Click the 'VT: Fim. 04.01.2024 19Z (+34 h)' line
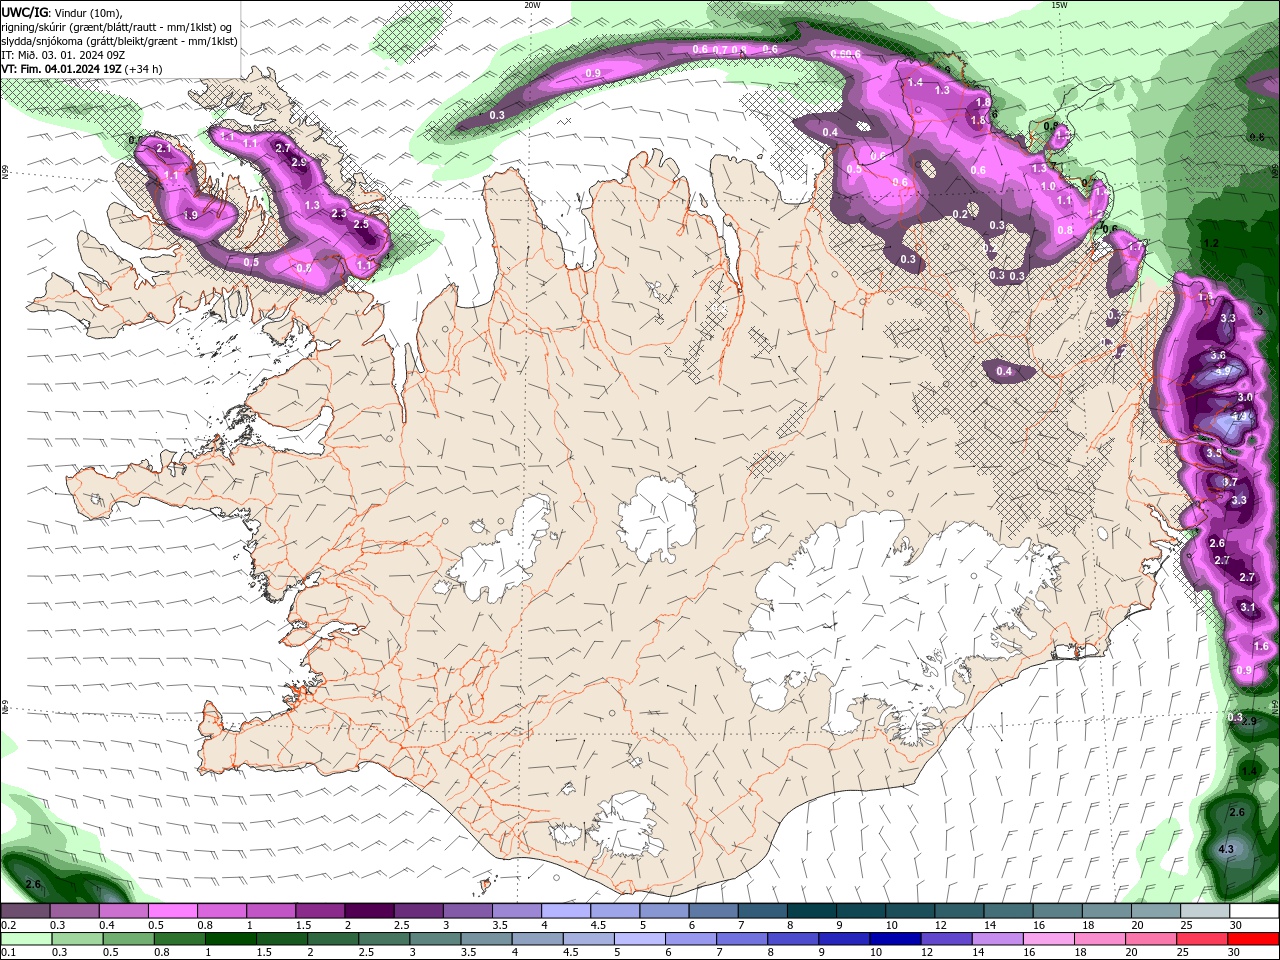Image resolution: width=1280 pixels, height=960 pixels. [82, 69]
